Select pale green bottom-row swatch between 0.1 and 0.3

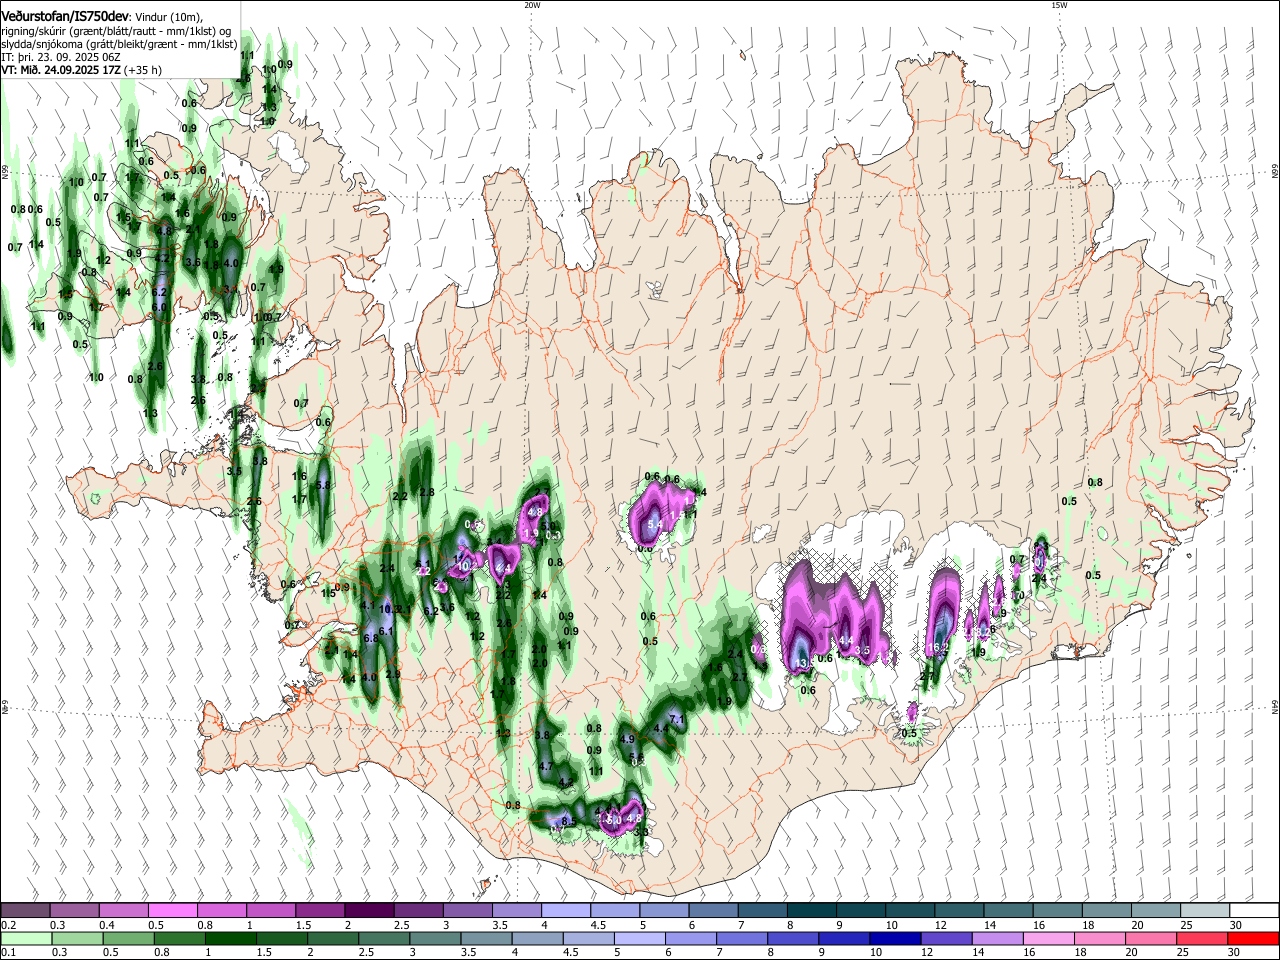[x=25, y=939]
